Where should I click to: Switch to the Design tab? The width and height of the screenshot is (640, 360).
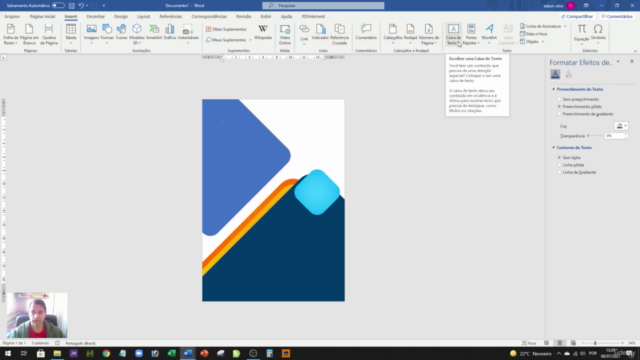click(x=121, y=17)
